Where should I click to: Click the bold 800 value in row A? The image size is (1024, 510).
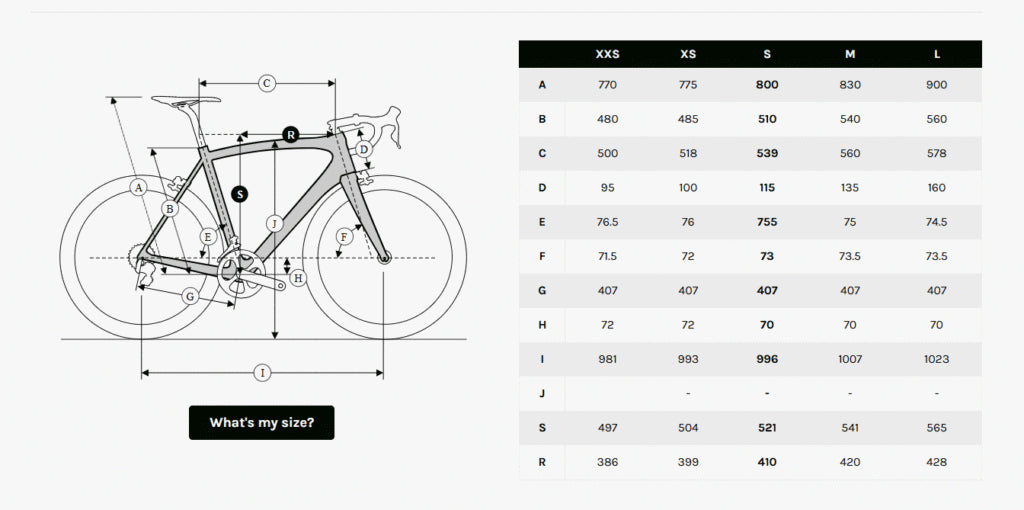pyautogui.click(x=767, y=85)
